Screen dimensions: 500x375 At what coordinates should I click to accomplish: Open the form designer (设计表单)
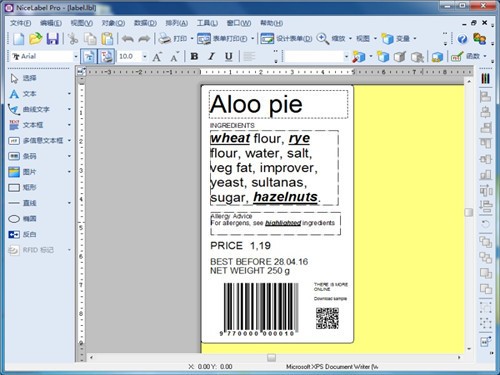point(286,39)
